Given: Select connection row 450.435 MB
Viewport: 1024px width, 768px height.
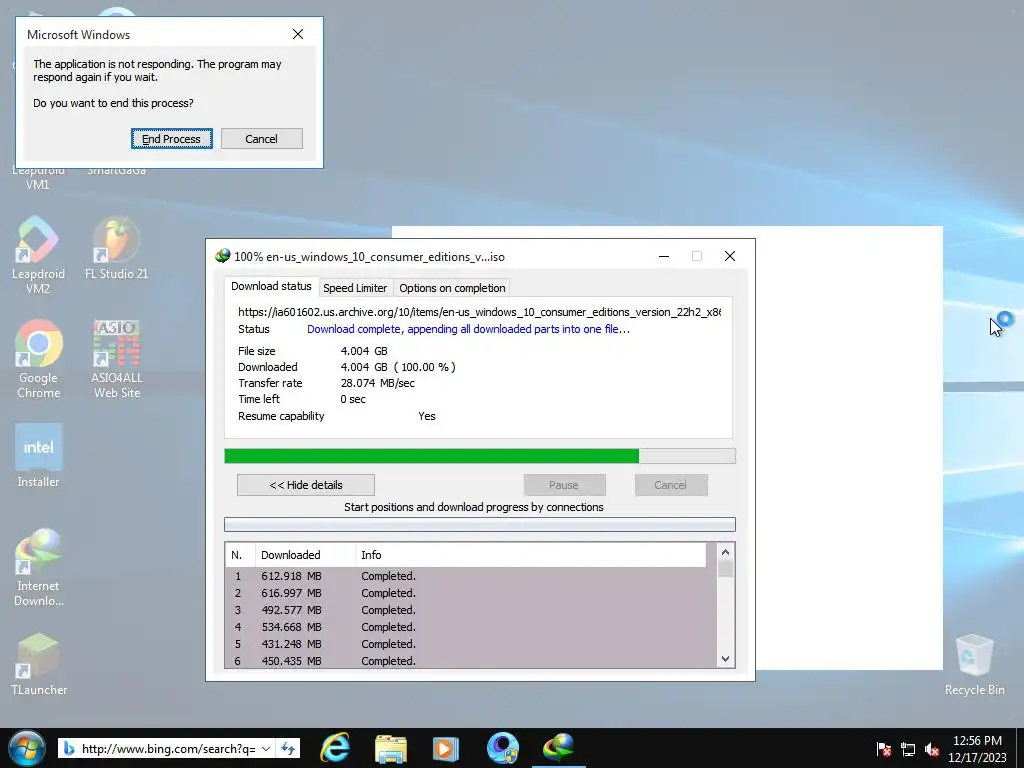Looking at the screenshot, I should pyautogui.click(x=471, y=660).
